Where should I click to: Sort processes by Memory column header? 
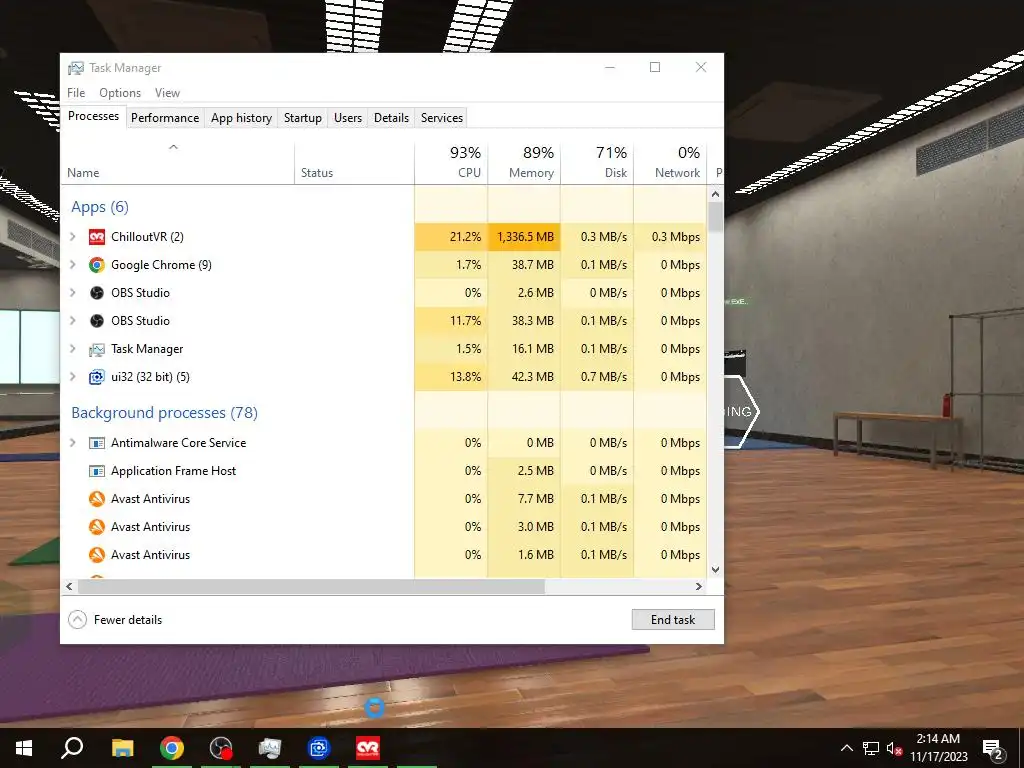tap(524, 163)
